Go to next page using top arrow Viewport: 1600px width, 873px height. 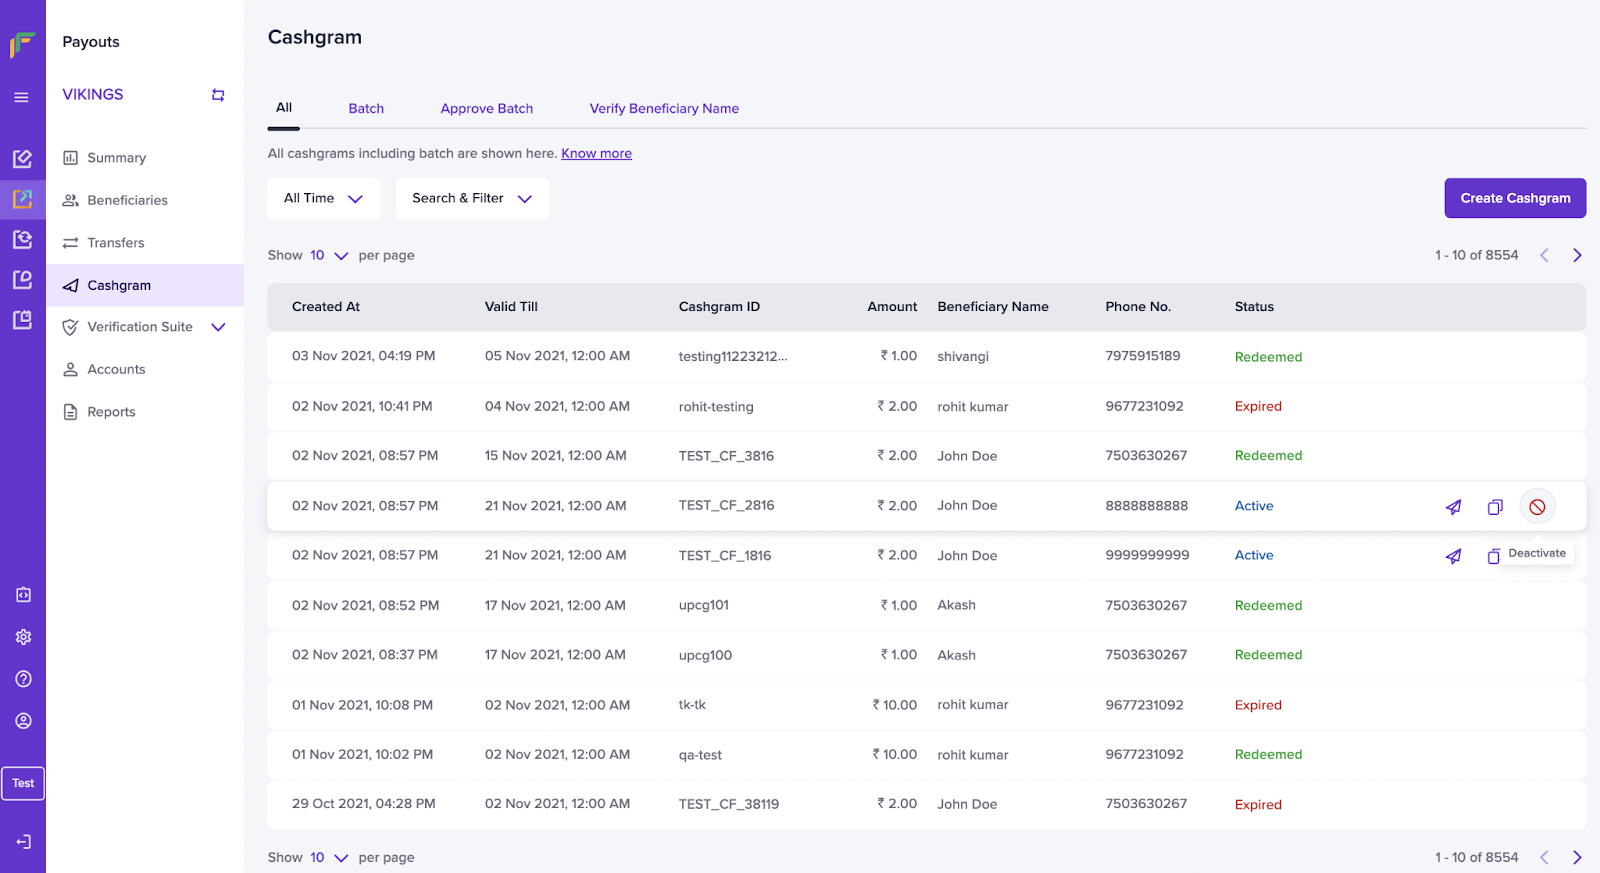[1577, 256]
